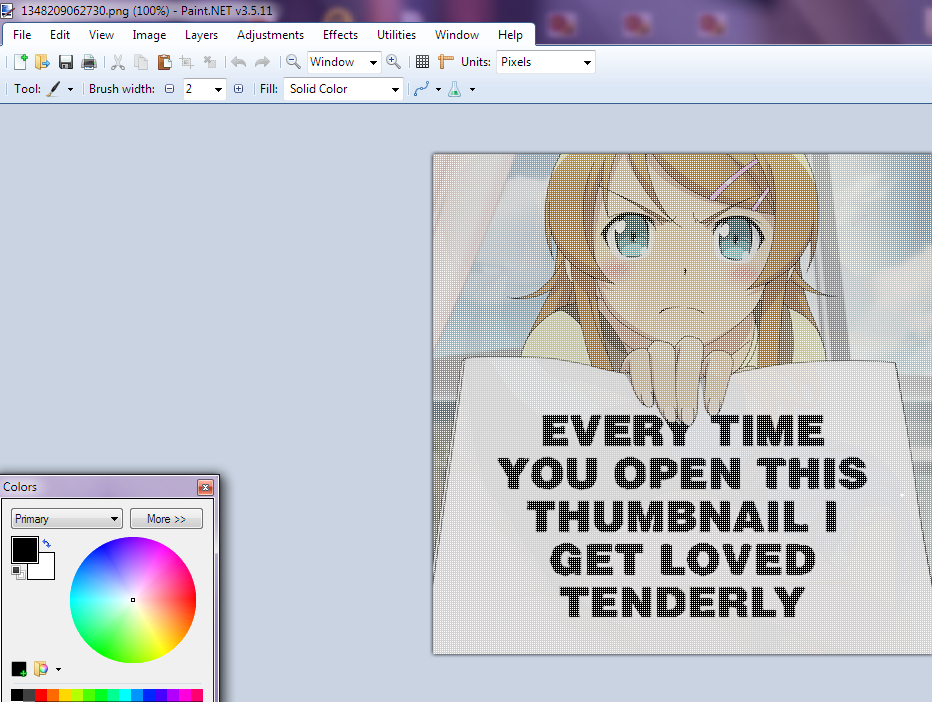932x702 pixels.
Task: Redo the action with arrow icon
Action: pyautogui.click(x=262, y=62)
